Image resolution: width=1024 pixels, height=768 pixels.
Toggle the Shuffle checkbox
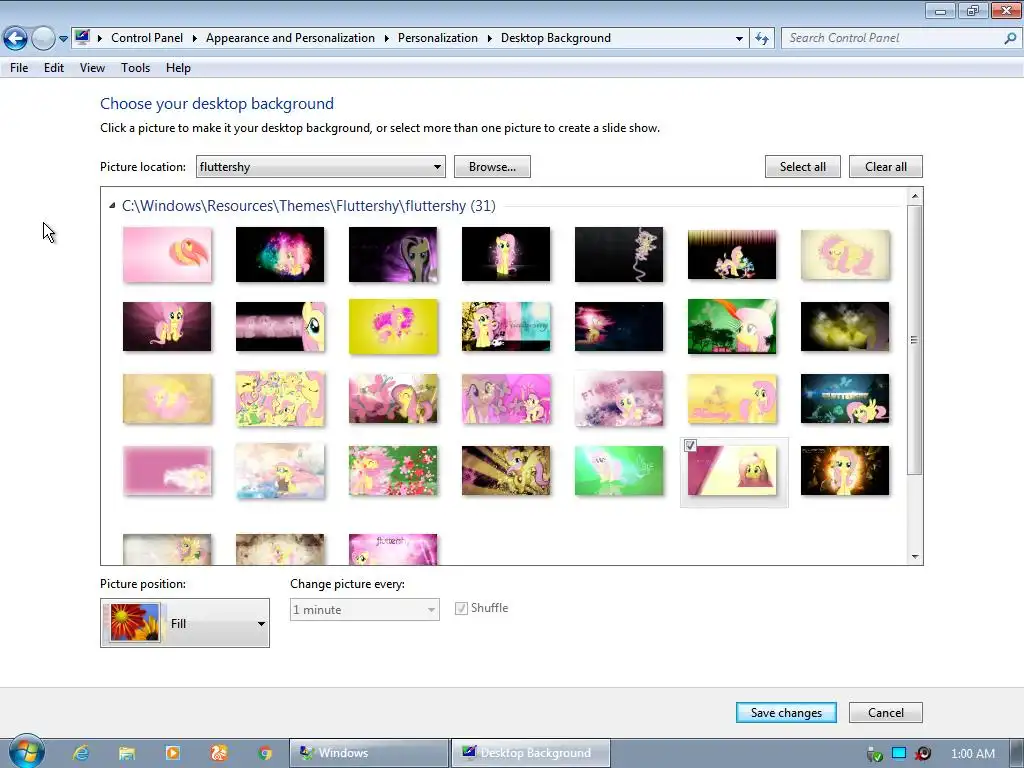pos(461,608)
